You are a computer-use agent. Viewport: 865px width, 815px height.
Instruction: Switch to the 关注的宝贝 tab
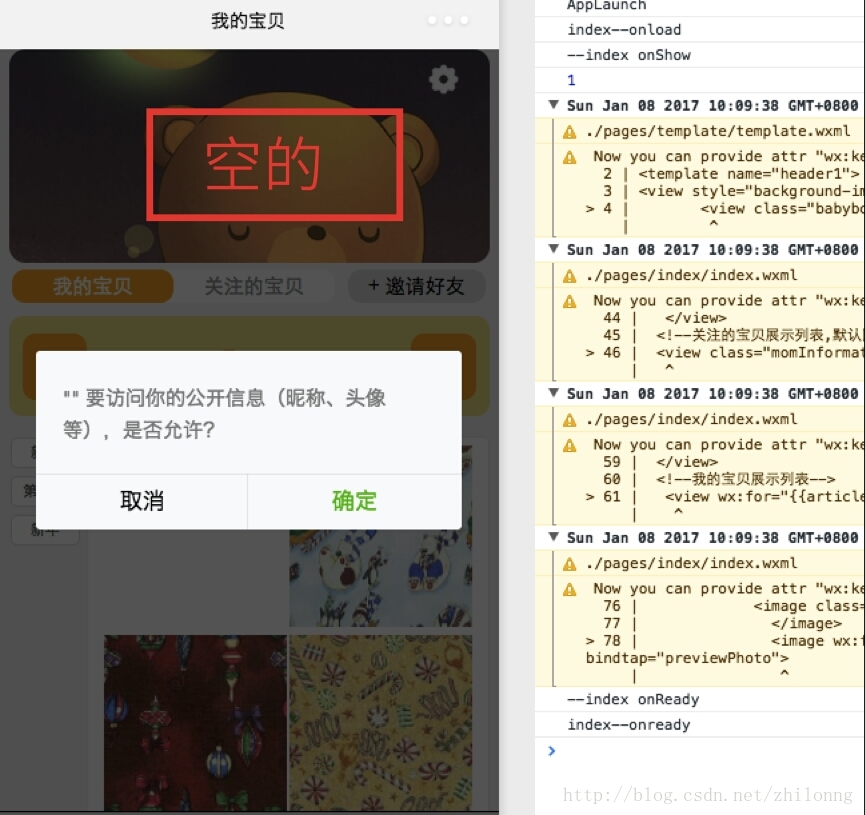[x=254, y=286]
